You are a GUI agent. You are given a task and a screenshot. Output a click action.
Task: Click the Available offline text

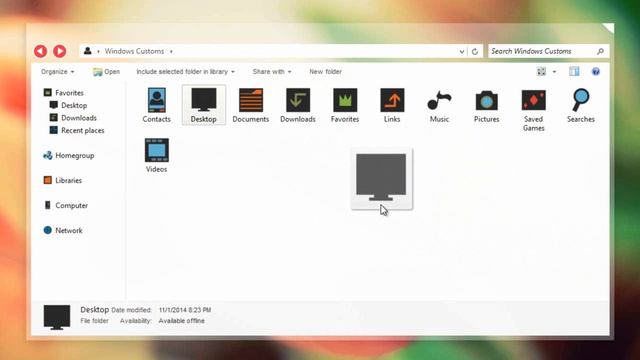(181, 321)
